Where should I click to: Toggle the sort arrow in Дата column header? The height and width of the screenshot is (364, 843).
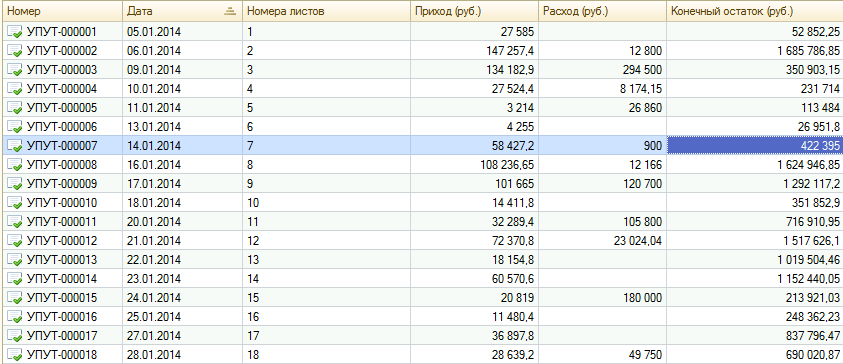point(230,11)
